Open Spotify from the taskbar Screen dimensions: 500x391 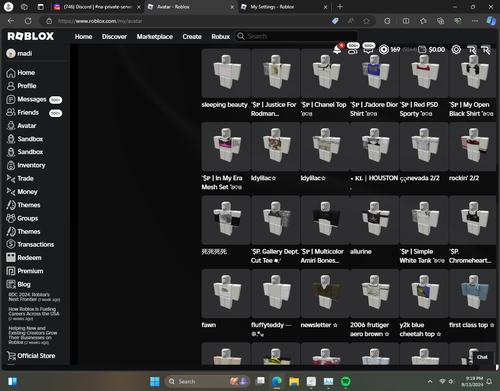click(x=346, y=381)
